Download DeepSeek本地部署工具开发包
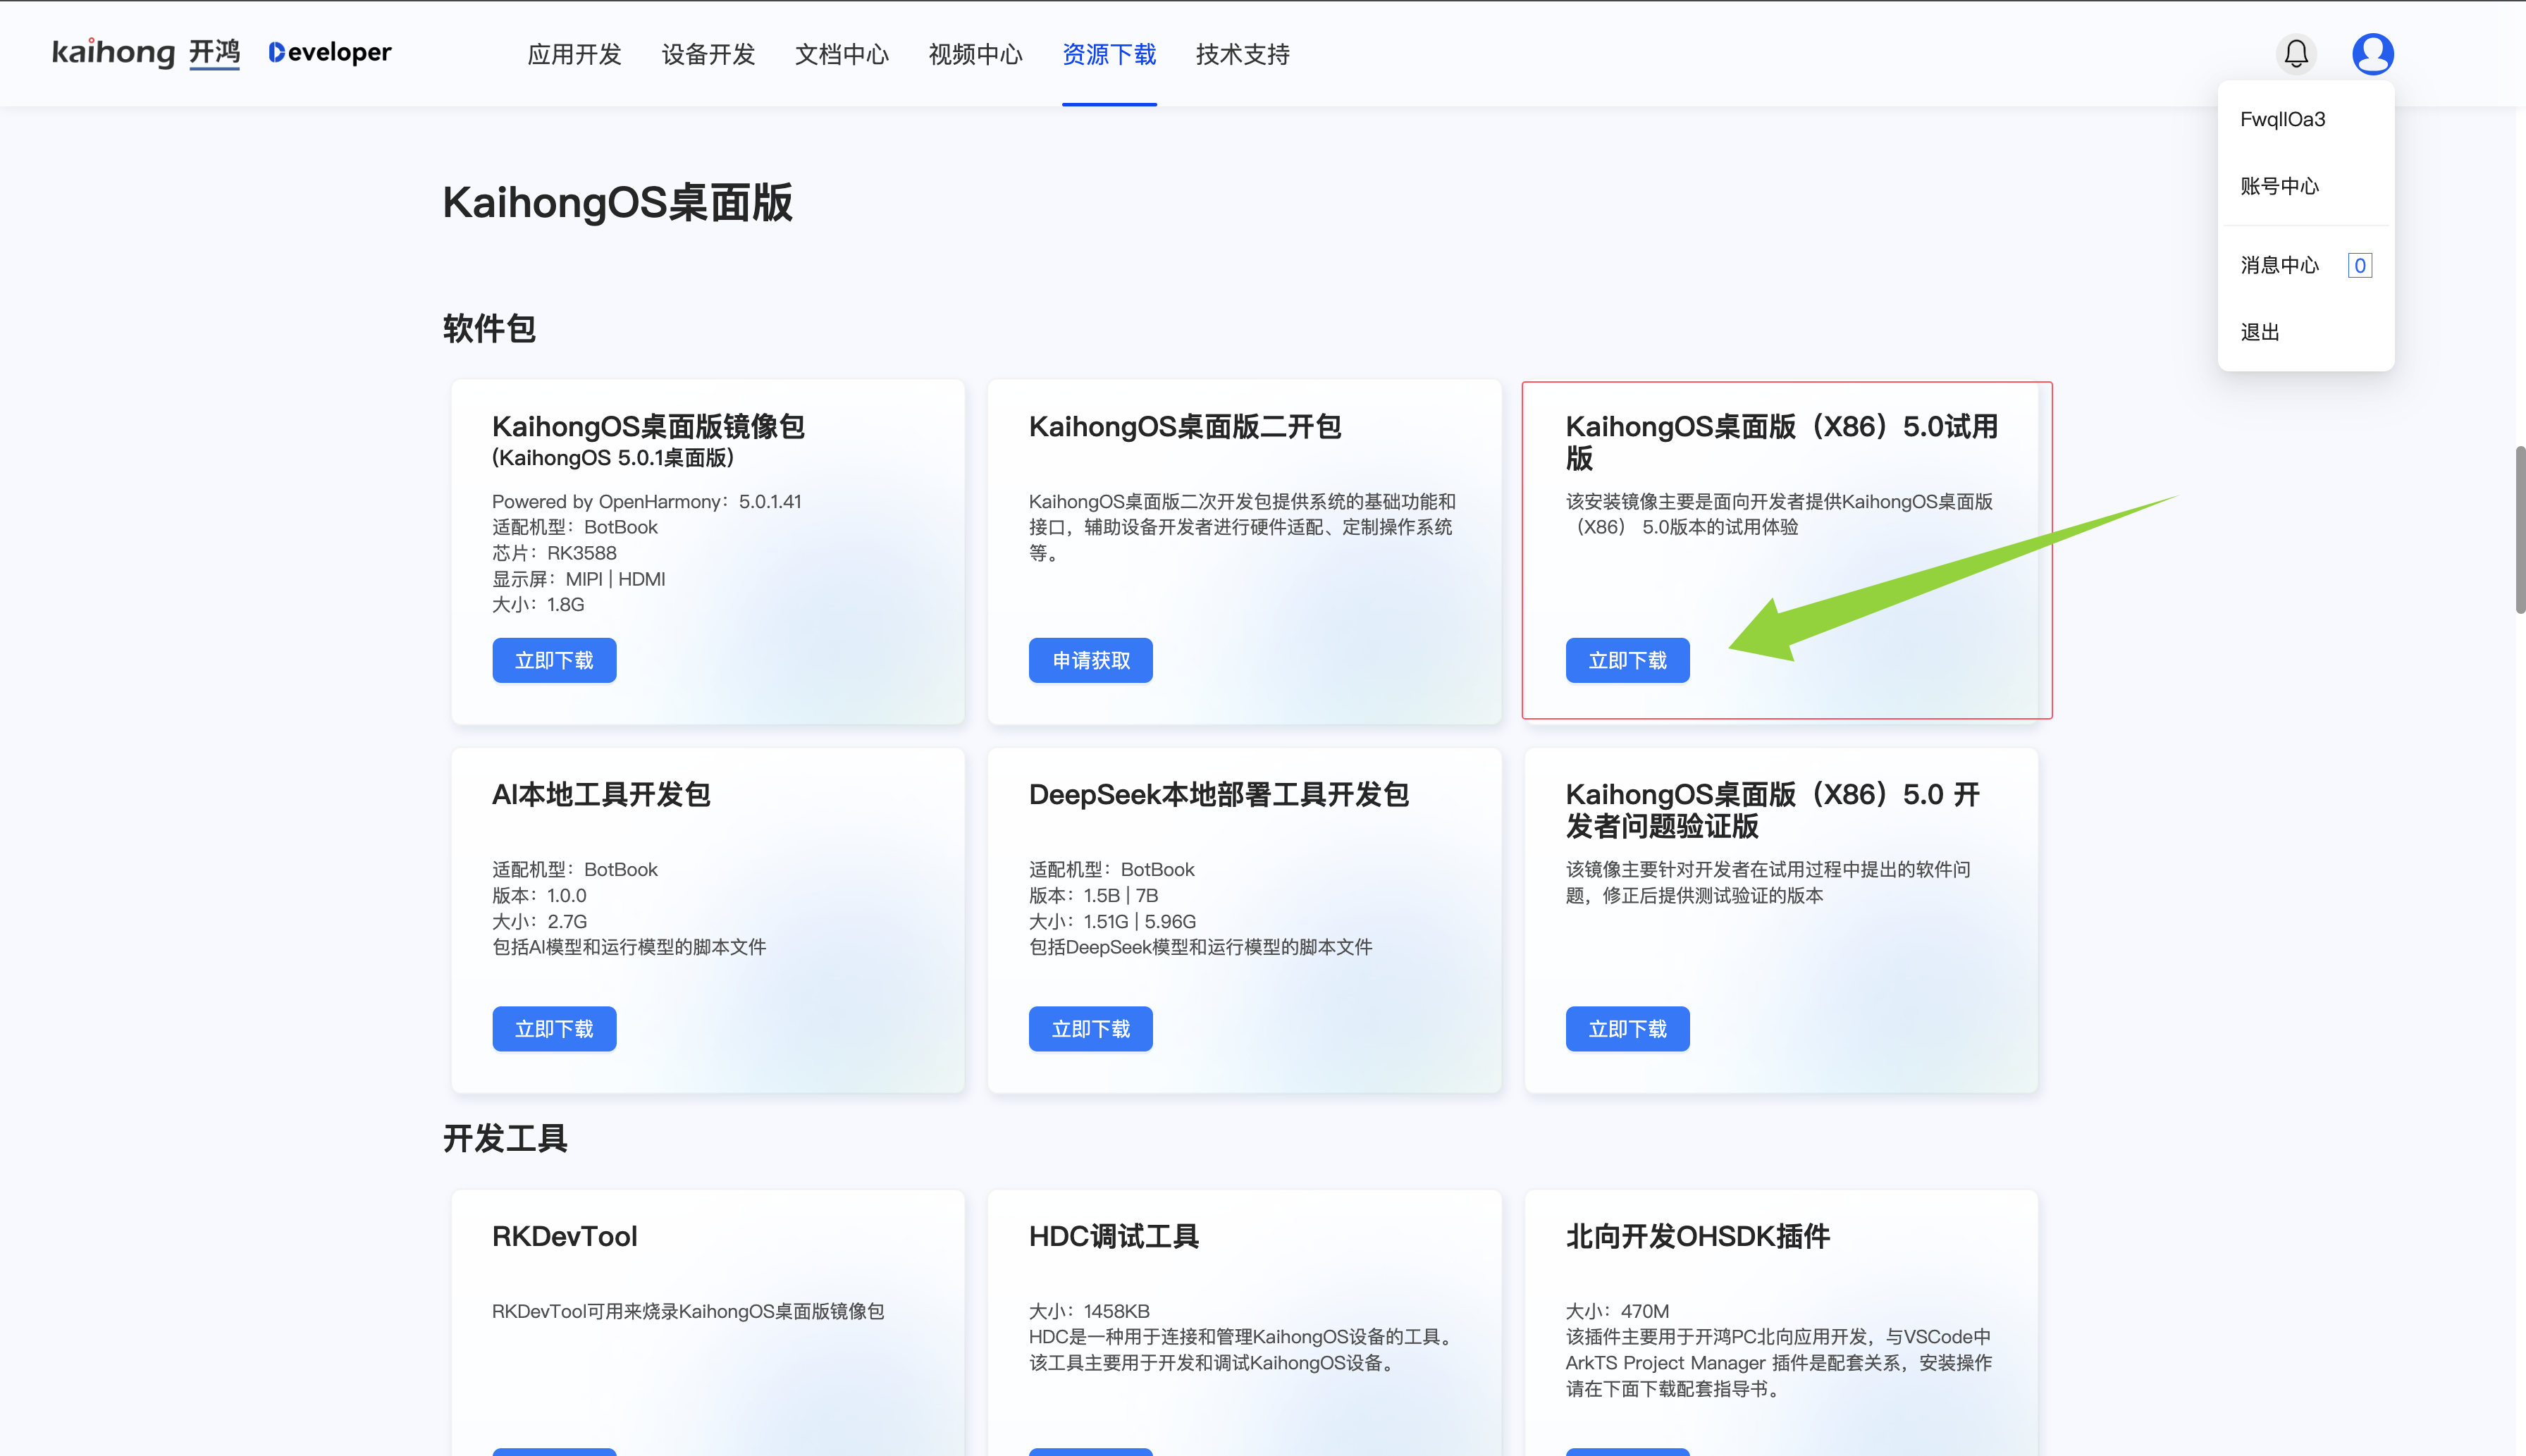This screenshot has width=2526, height=1456. (1090, 1029)
